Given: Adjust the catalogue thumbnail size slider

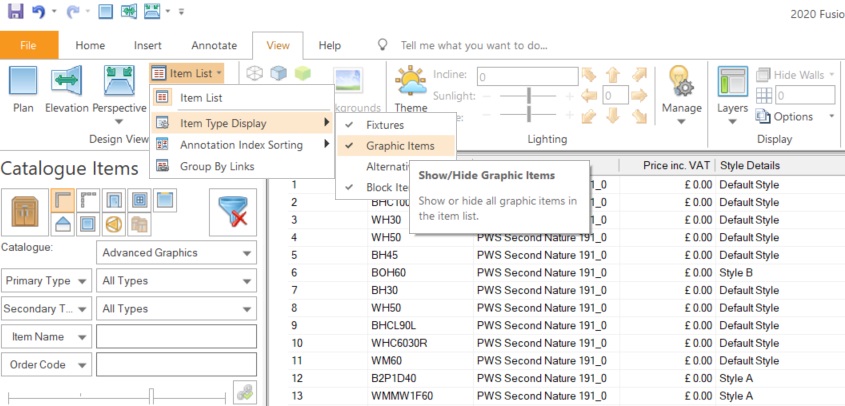Looking at the screenshot, I should 152,396.
